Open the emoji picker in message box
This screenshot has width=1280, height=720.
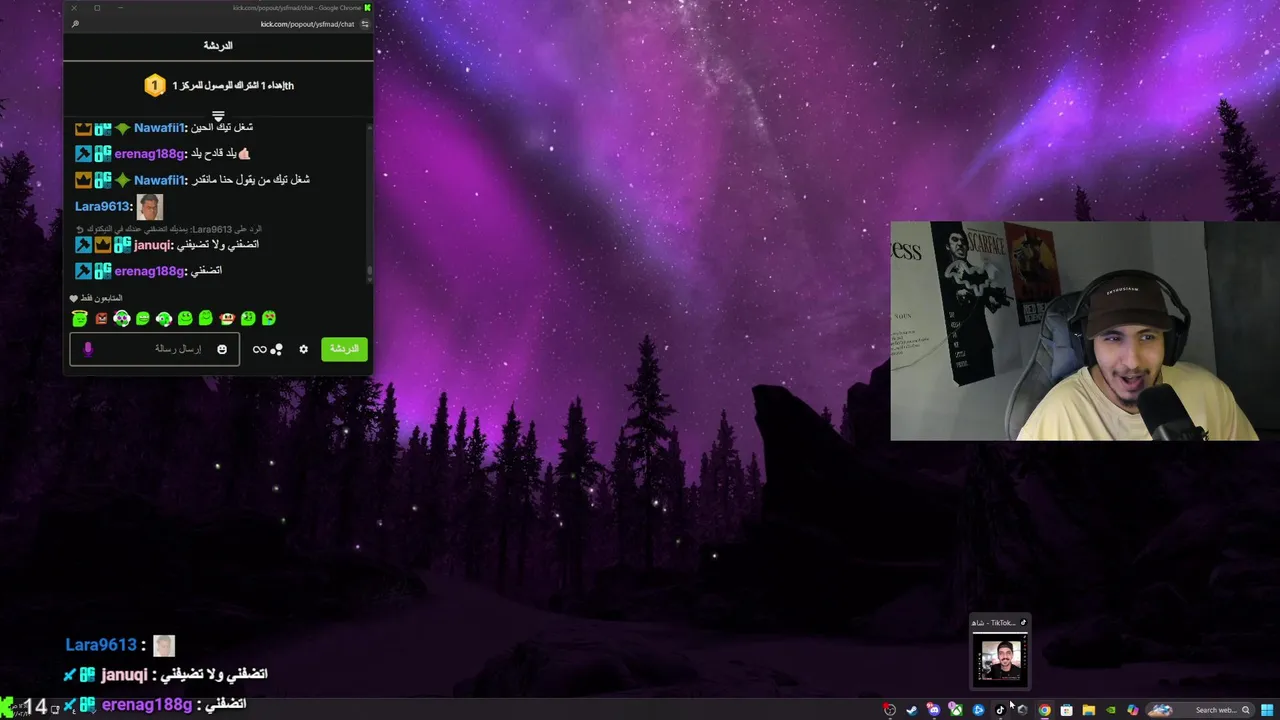point(222,349)
